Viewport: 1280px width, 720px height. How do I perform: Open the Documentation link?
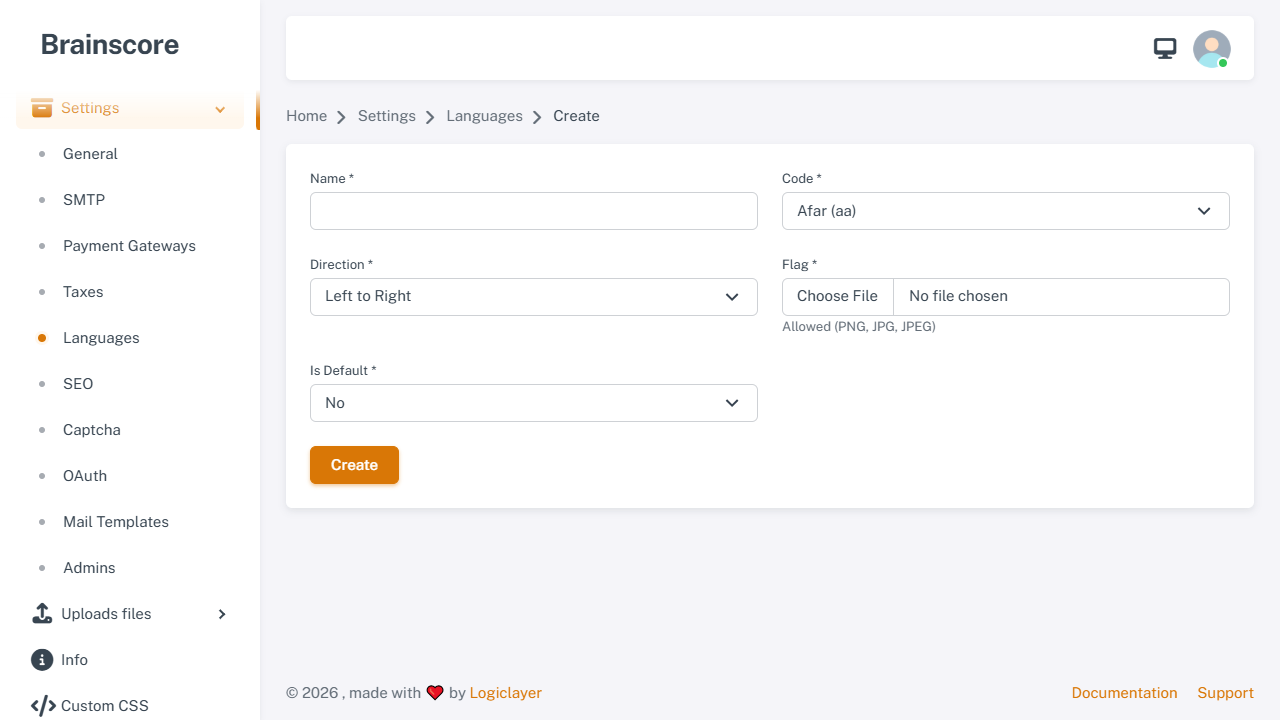click(x=1124, y=693)
